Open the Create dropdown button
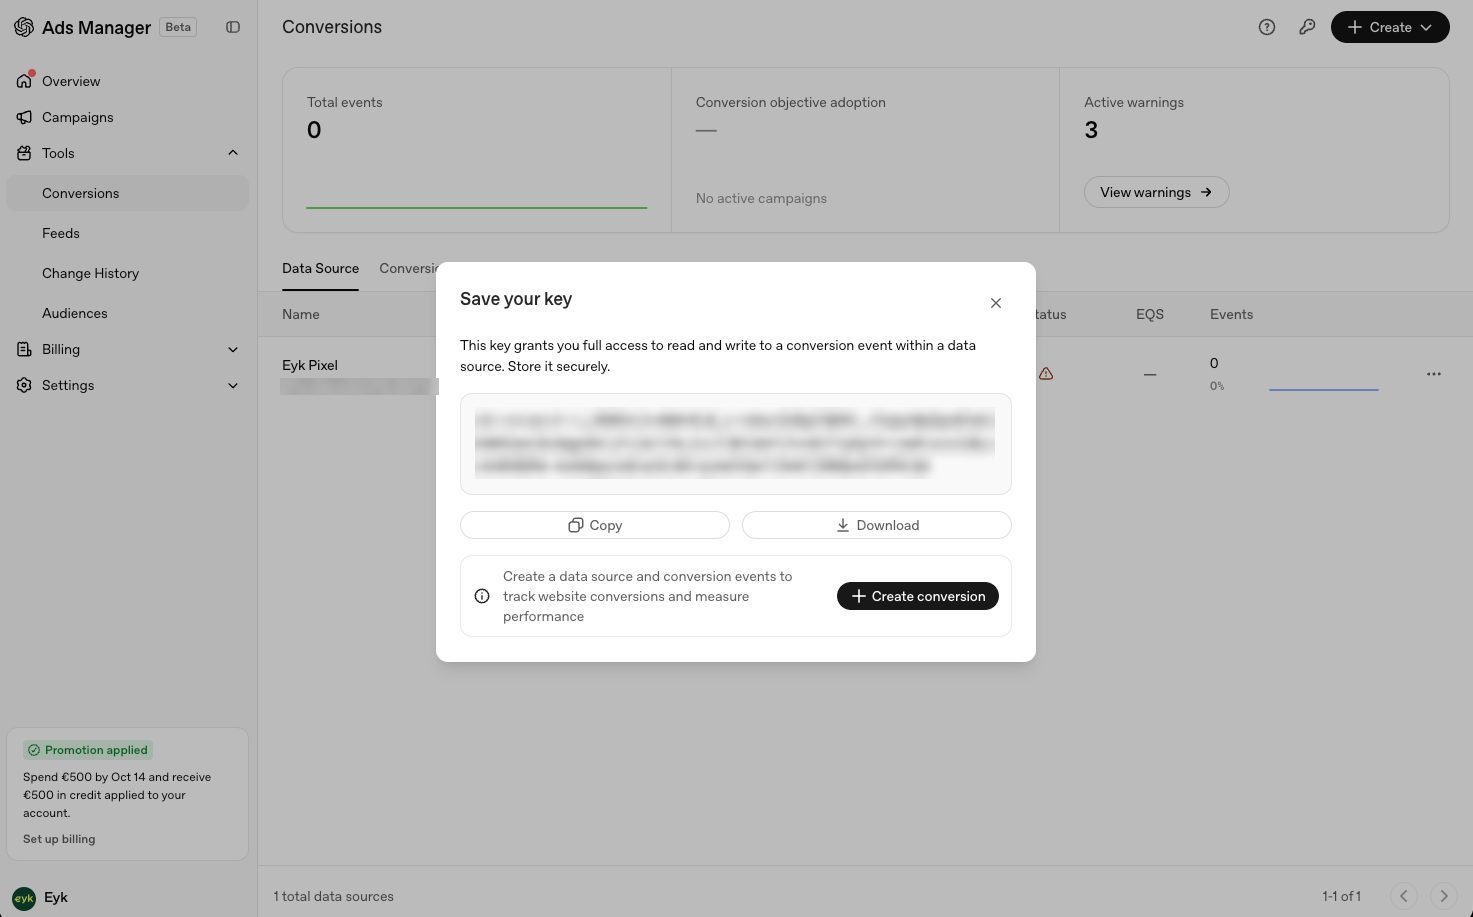The height and width of the screenshot is (917, 1473). (x=1390, y=27)
